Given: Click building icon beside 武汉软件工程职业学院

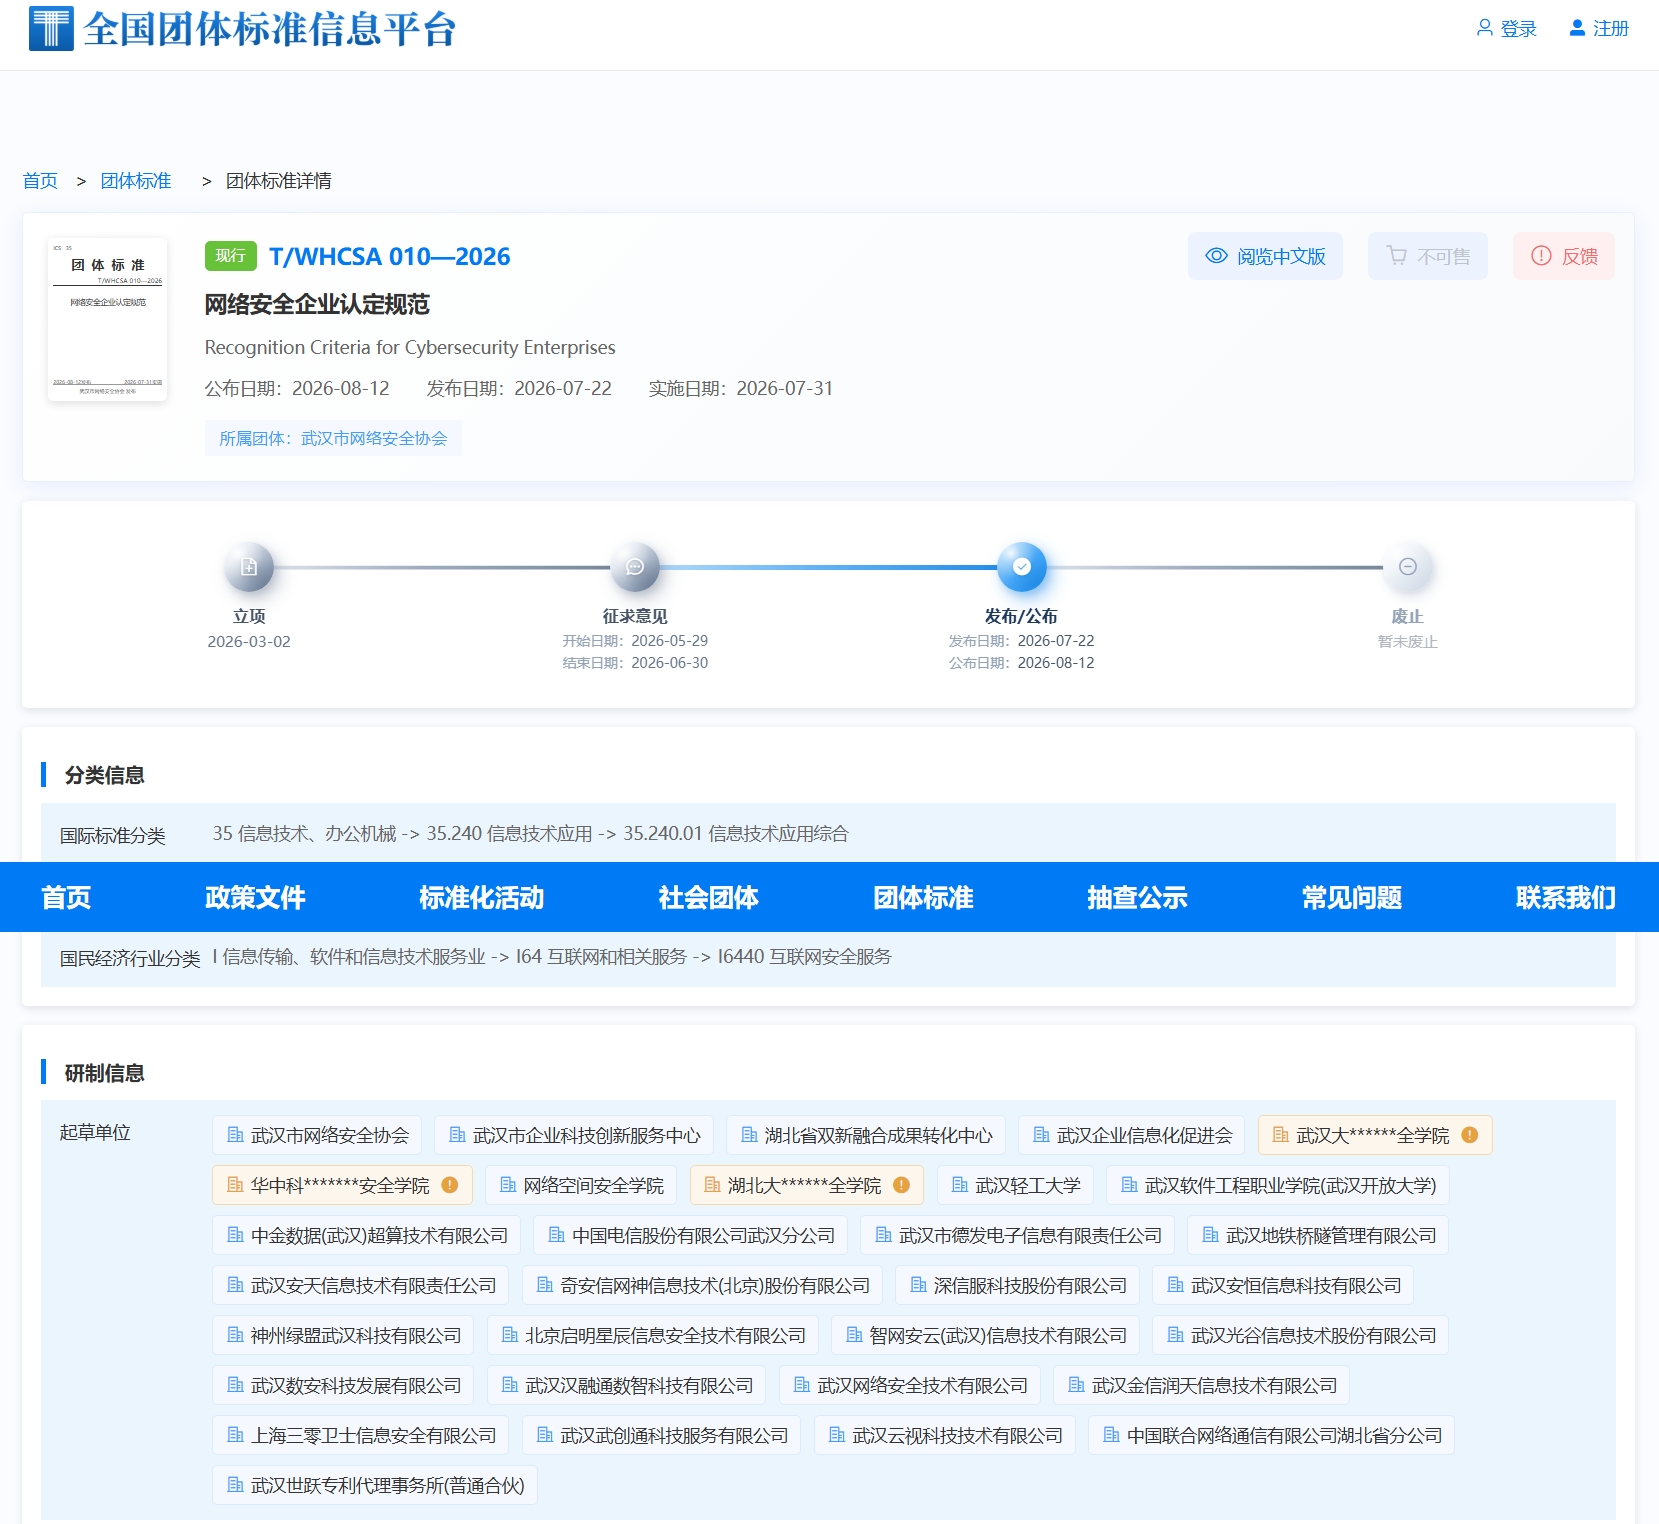Looking at the screenshot, I should coord(1130,1185).
